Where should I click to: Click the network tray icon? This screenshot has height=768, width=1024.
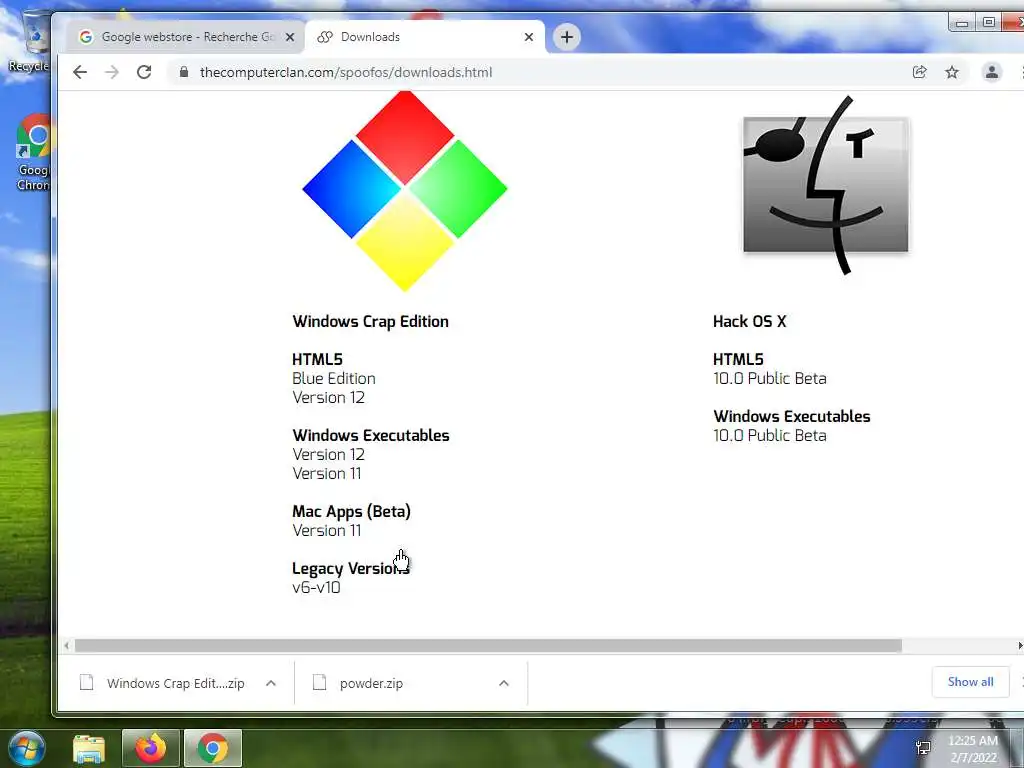coord(923,748)
